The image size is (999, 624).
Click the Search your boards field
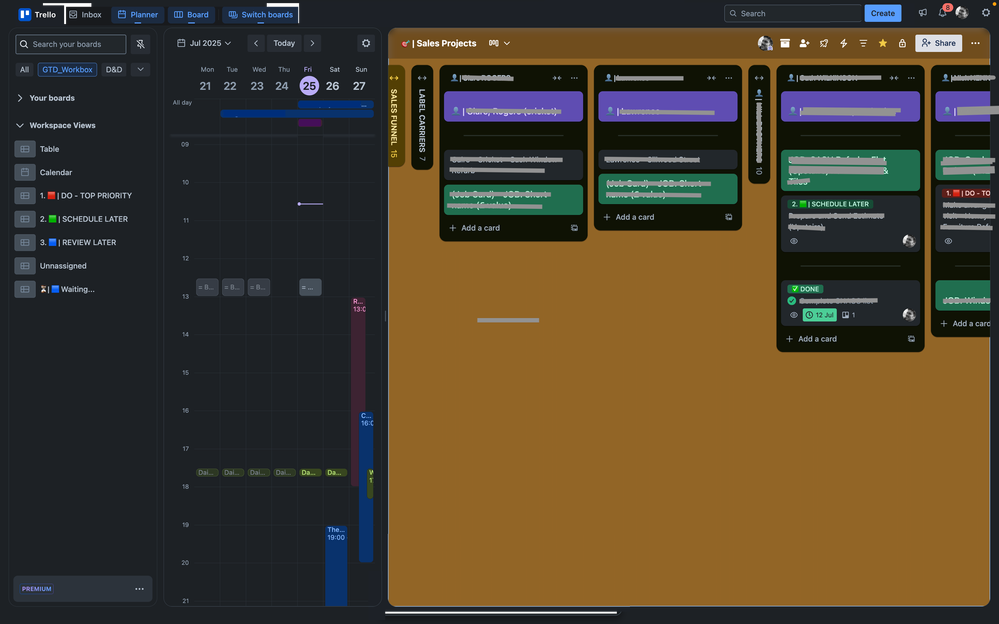[x=70, y=43]
